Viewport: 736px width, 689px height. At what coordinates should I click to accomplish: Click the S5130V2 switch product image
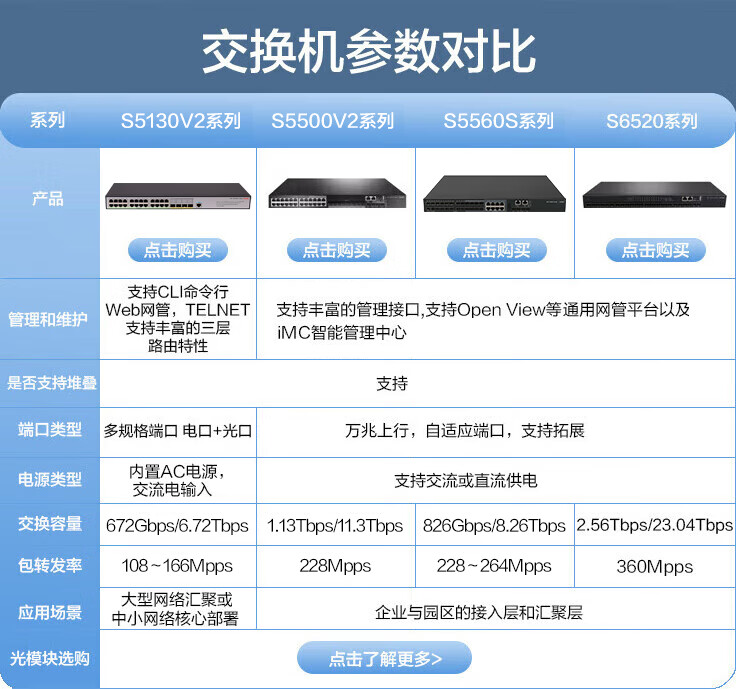point(177,196)
